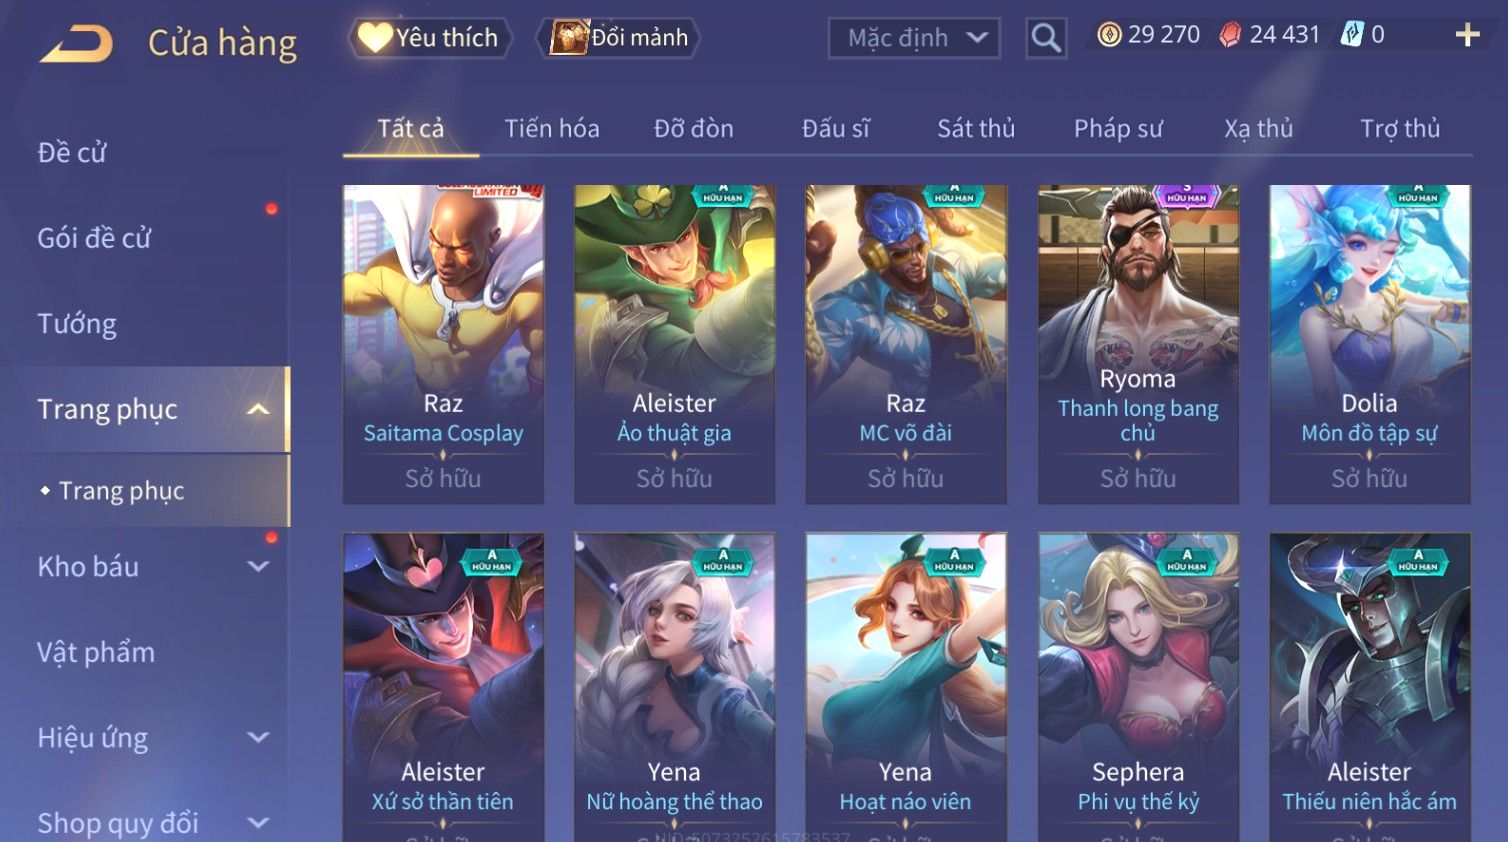Open the Ryoma Thanh long bang chủ skin
The height and width of the screenshot is (842, 1508).
1138,344
